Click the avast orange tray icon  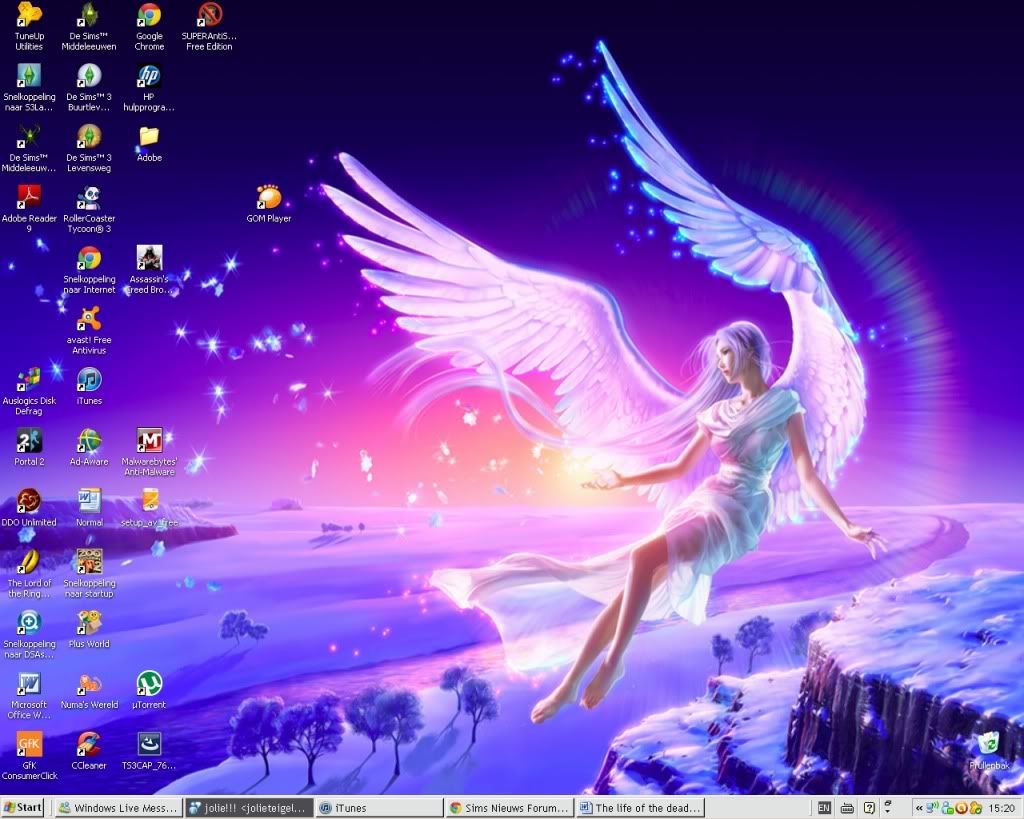[961, 808]
